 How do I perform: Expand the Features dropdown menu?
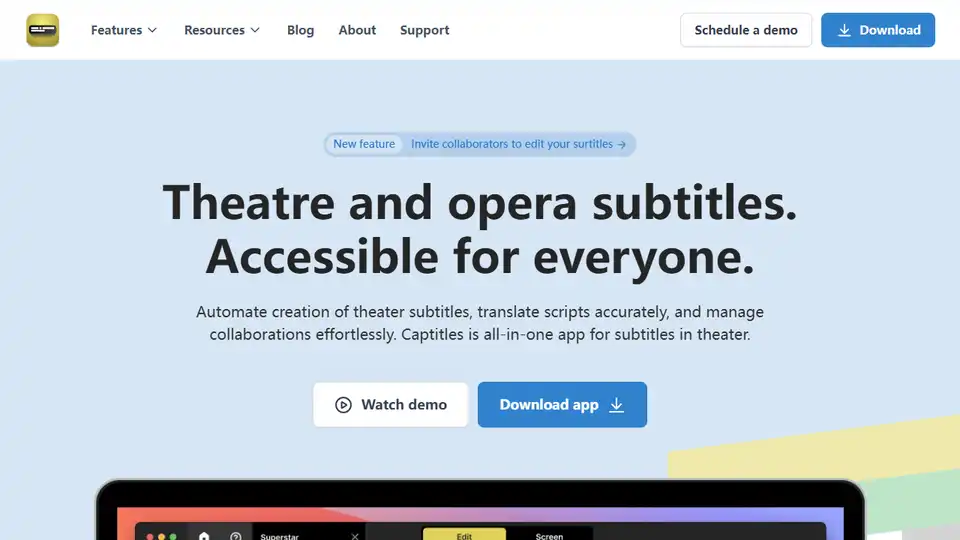click(x=124, y=30)
